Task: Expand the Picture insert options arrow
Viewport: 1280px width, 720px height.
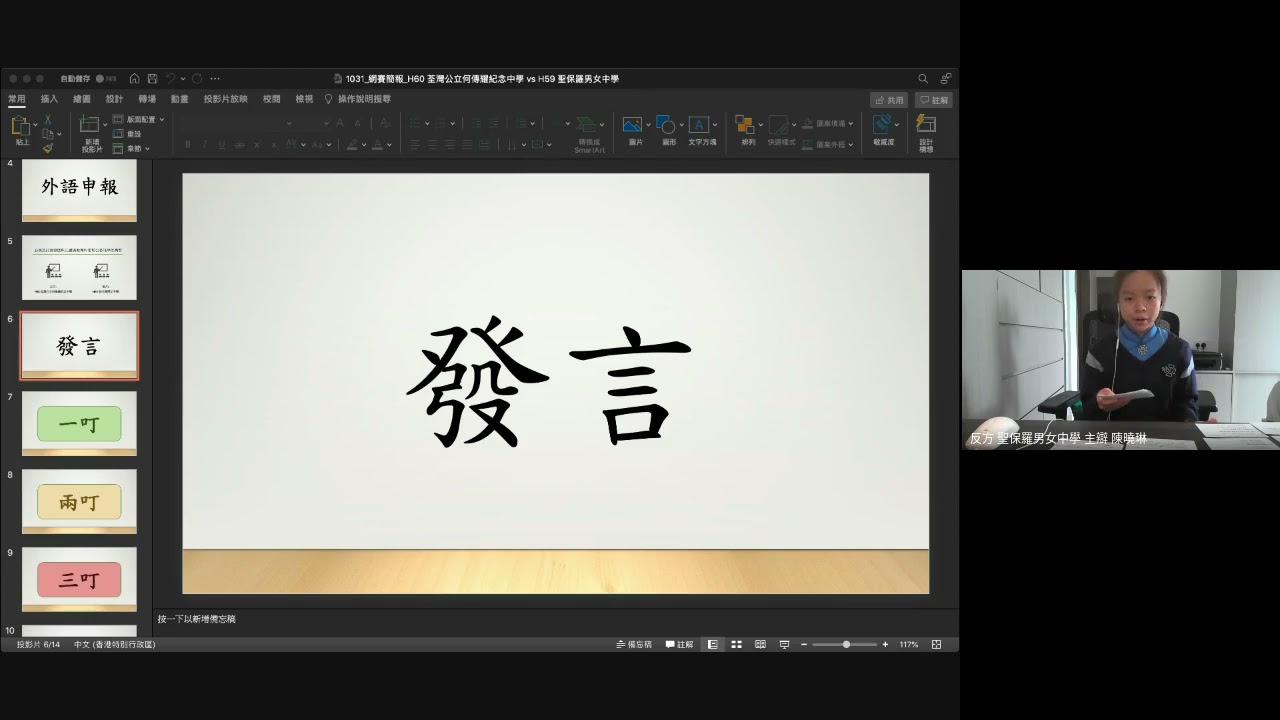Action: (648, 125)
